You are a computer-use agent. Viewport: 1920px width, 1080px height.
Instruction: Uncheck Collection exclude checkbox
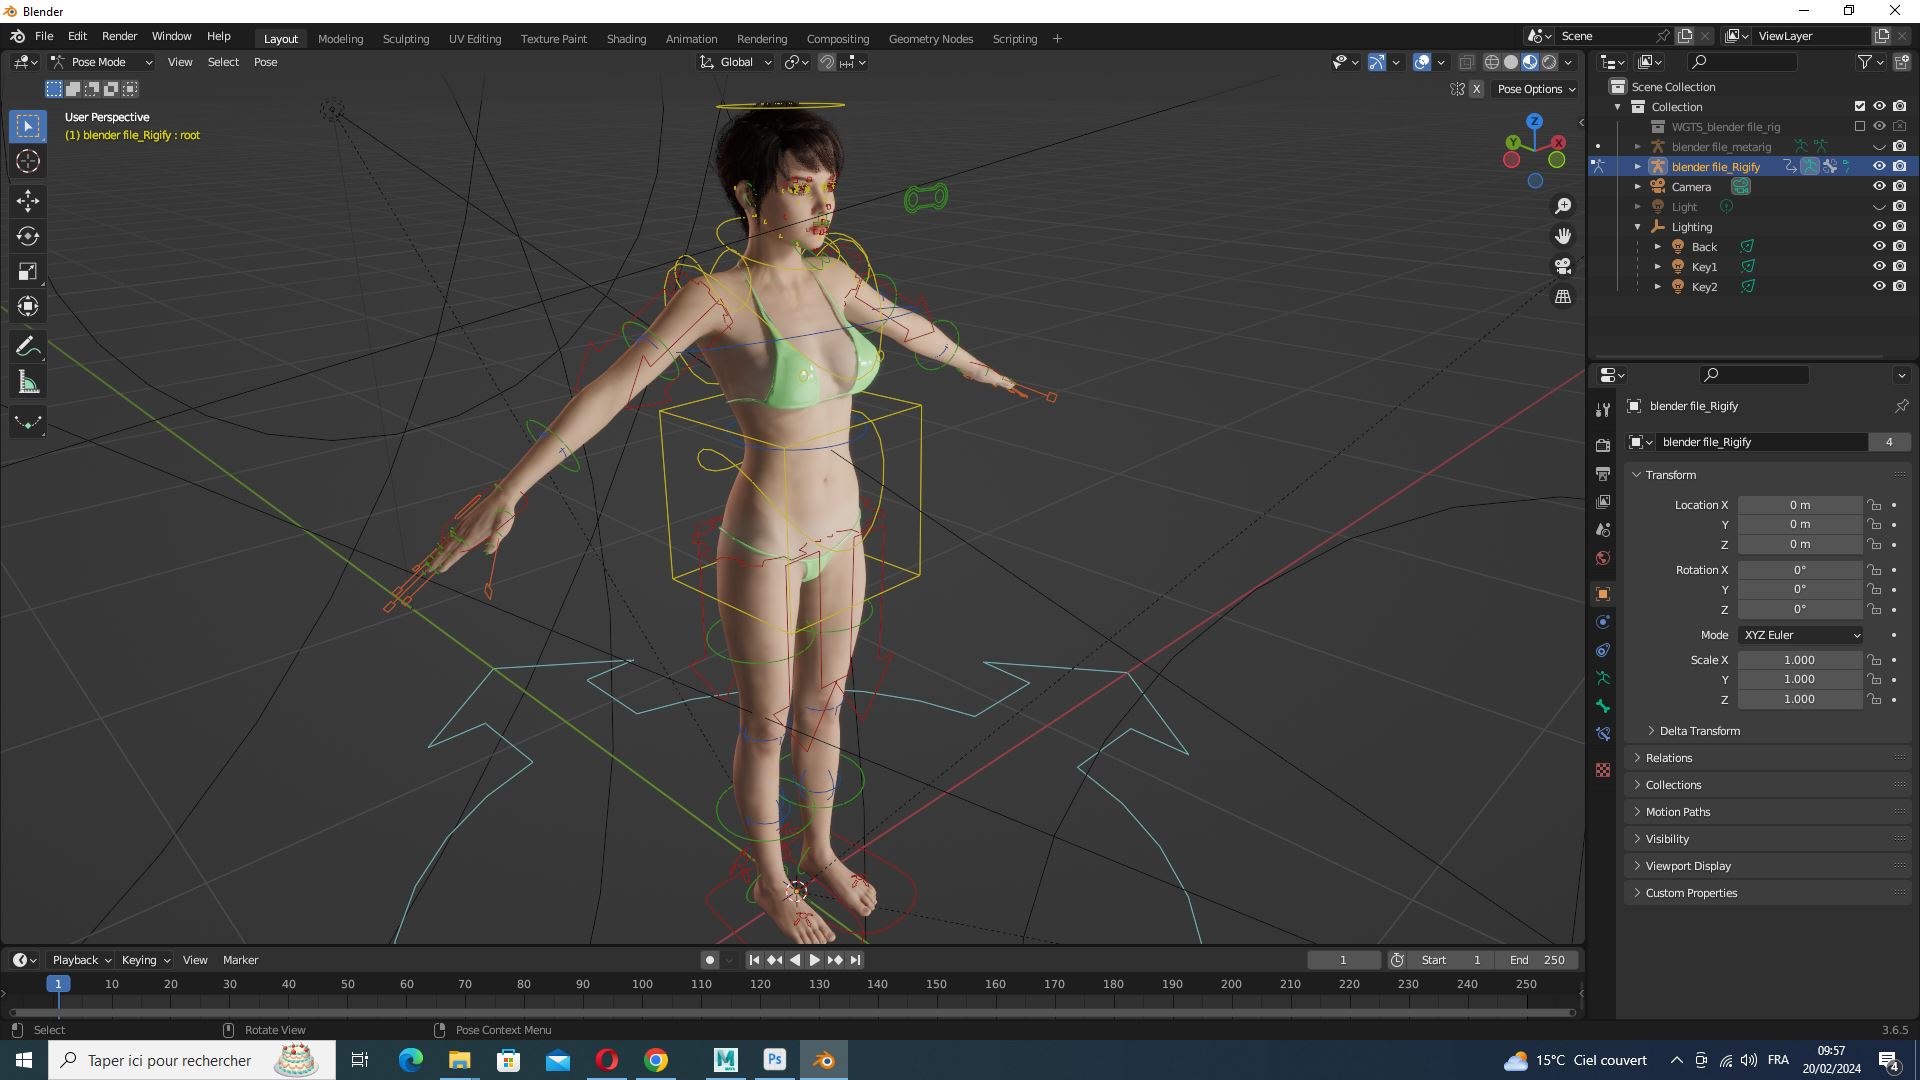click(1859, 107)
